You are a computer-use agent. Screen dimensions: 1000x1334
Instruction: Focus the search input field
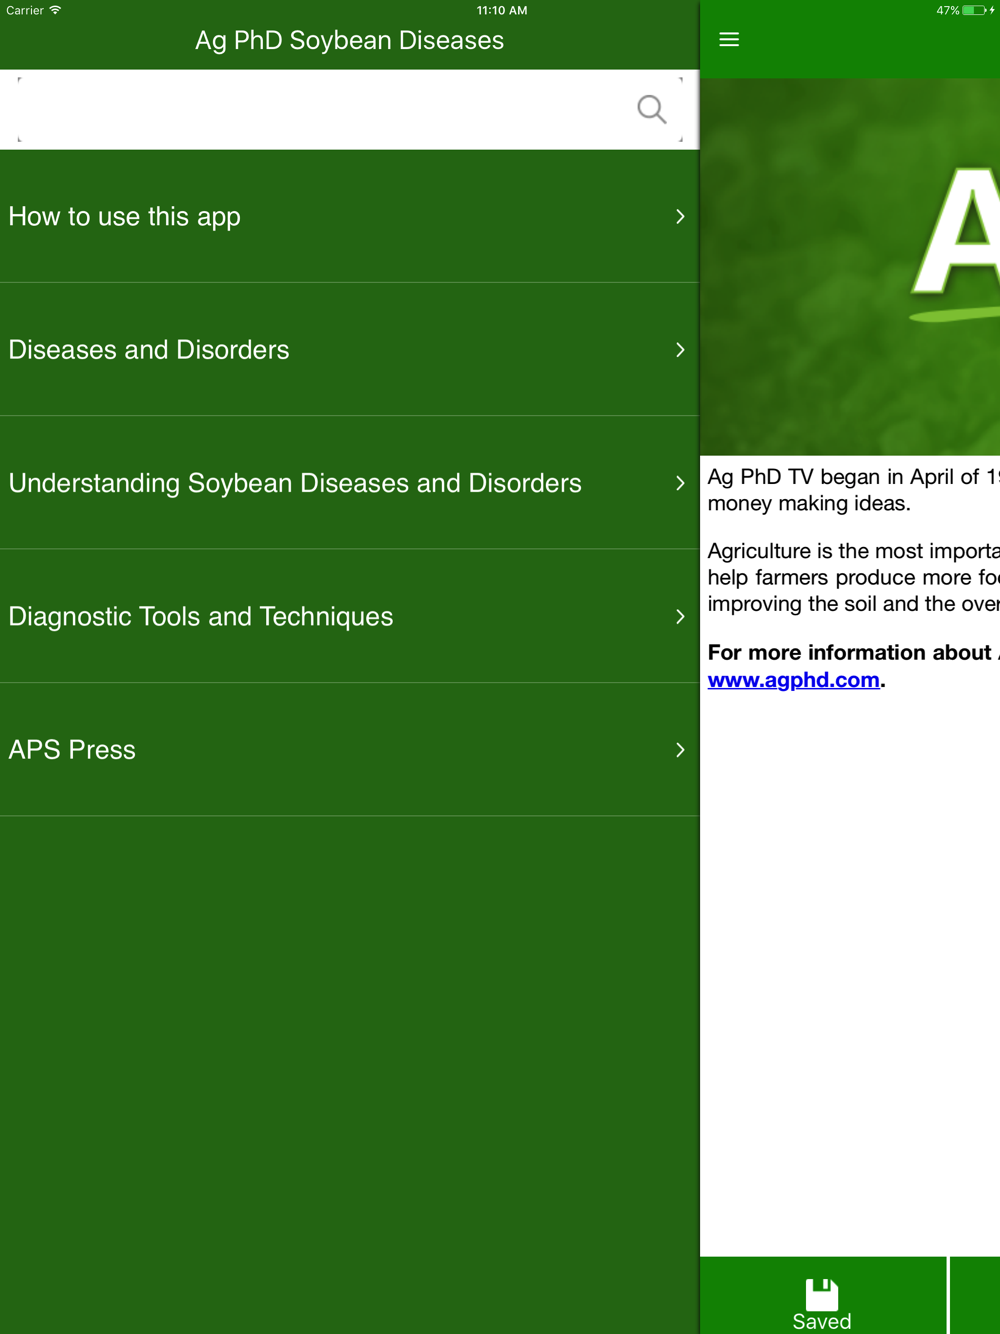coord(350,110)
